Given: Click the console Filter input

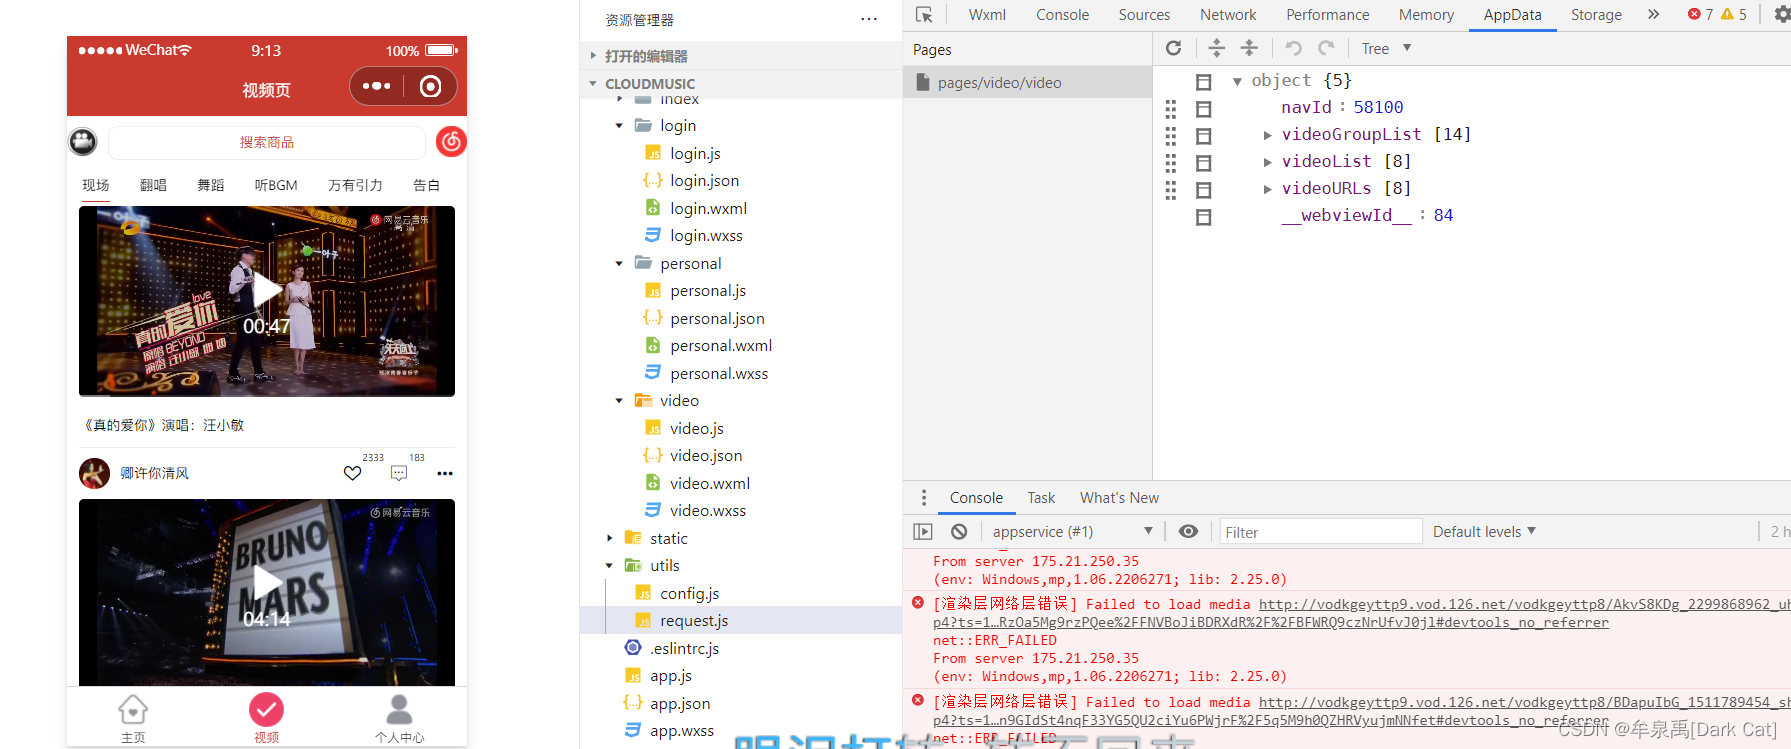Looking at the screenshot, I should click(1321, 532).
